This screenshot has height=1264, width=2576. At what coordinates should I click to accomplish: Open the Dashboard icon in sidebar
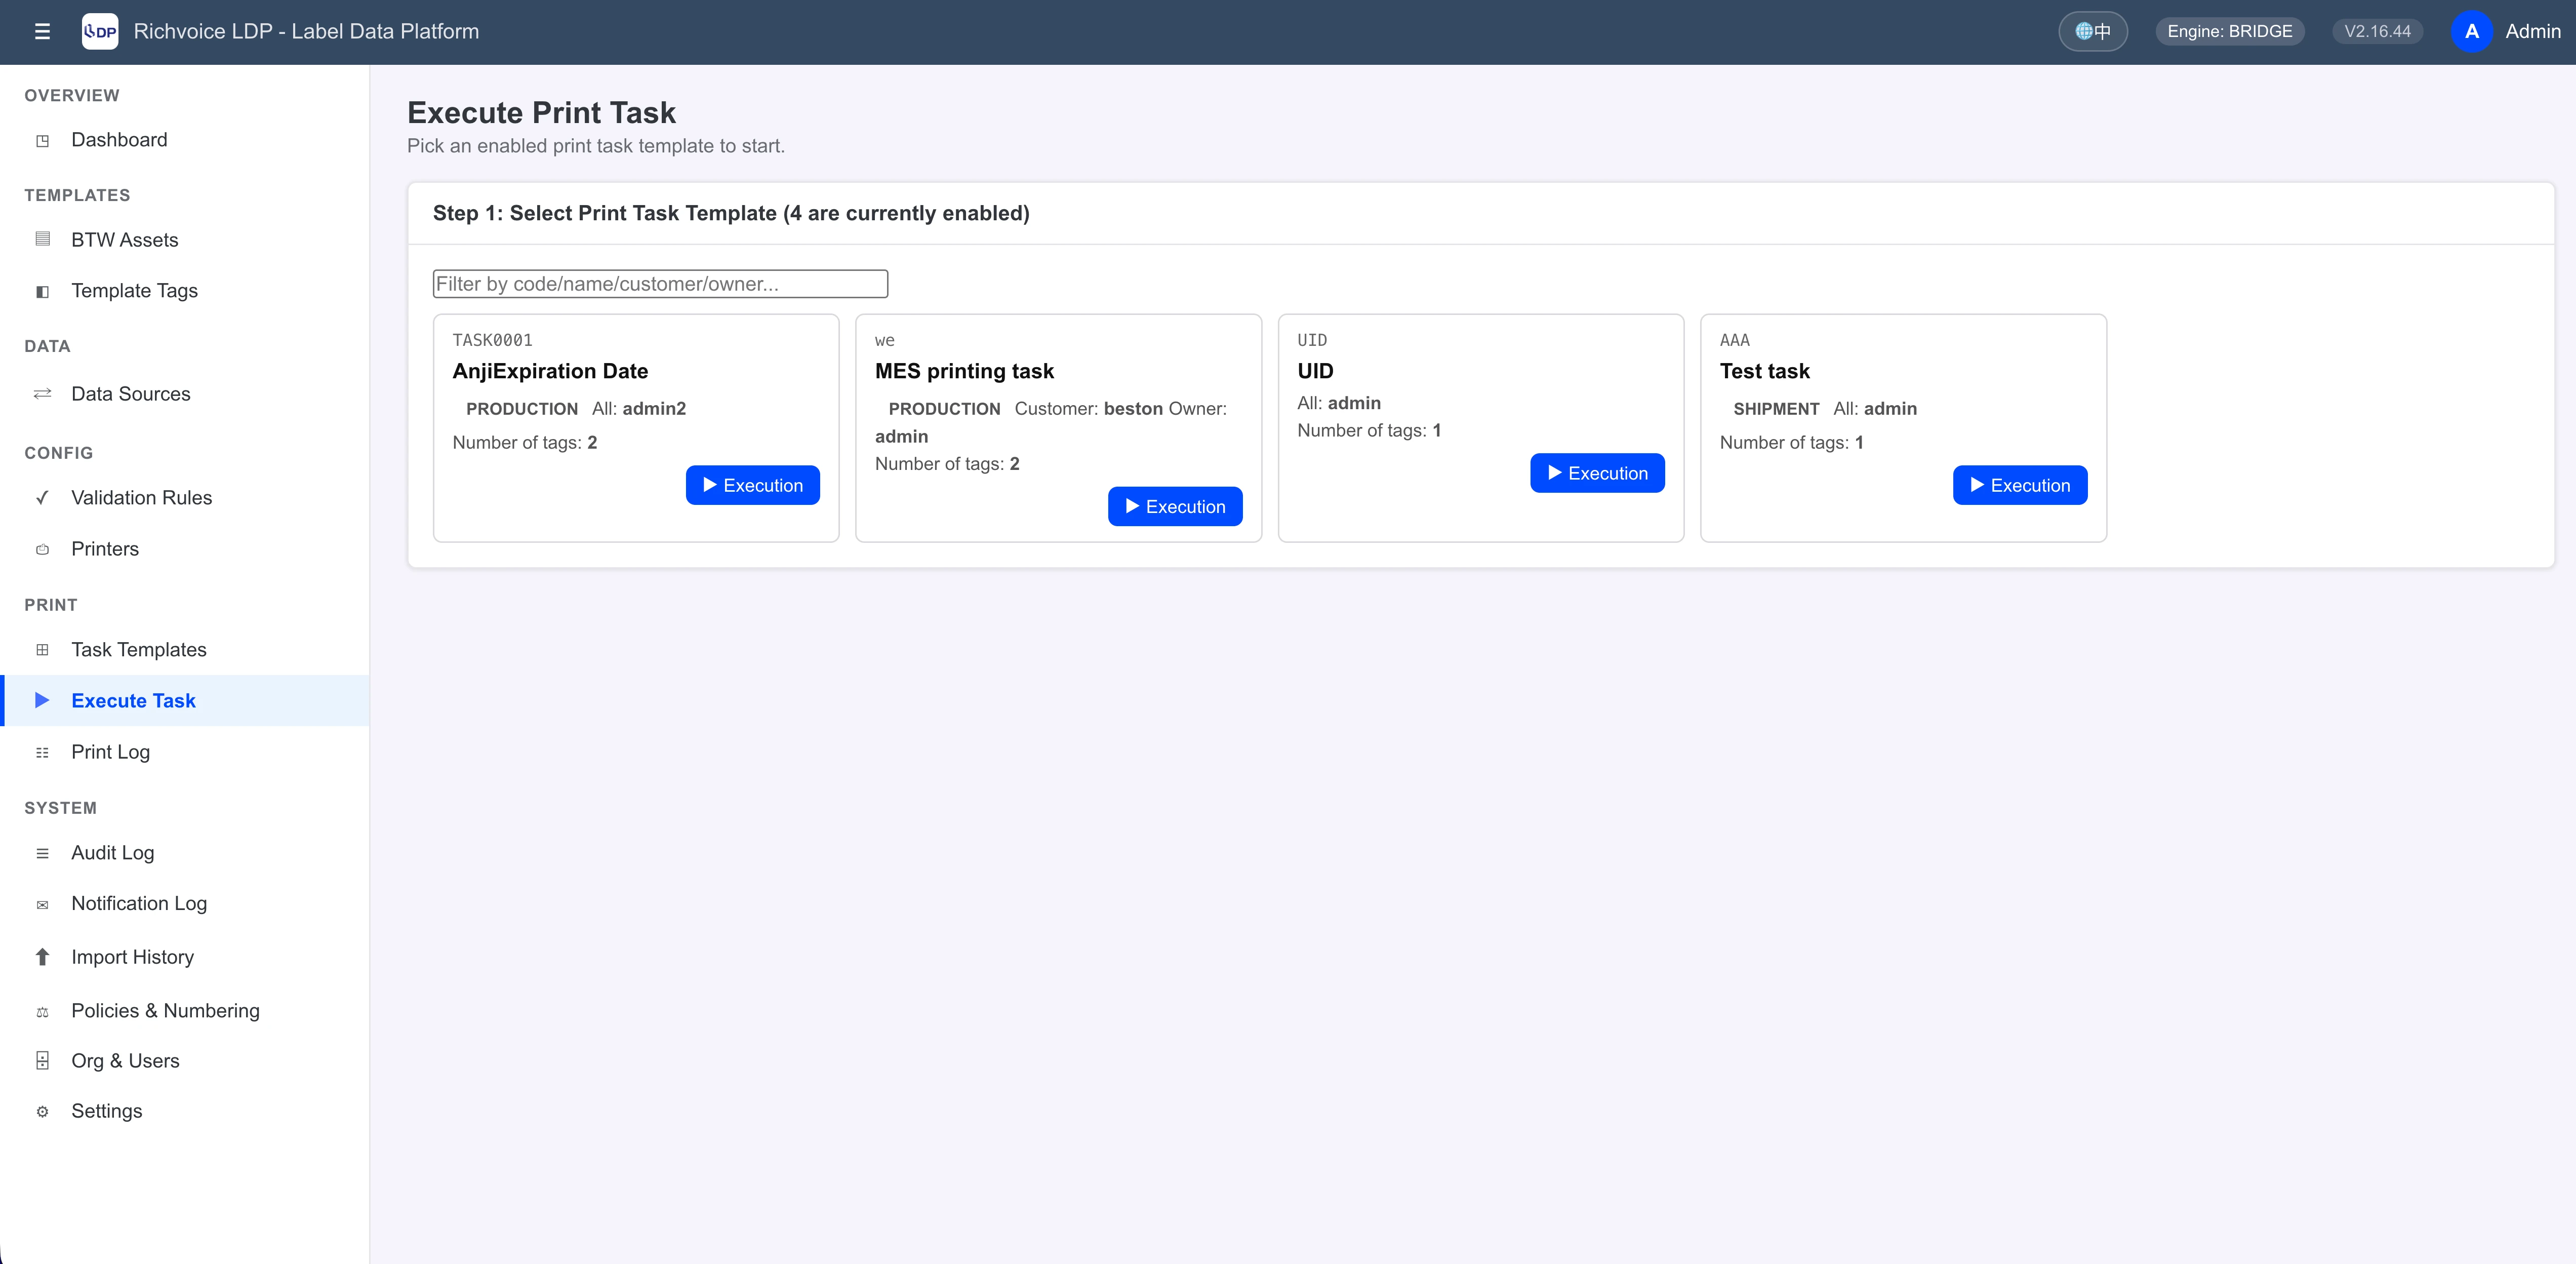click(x=42, y=141)
